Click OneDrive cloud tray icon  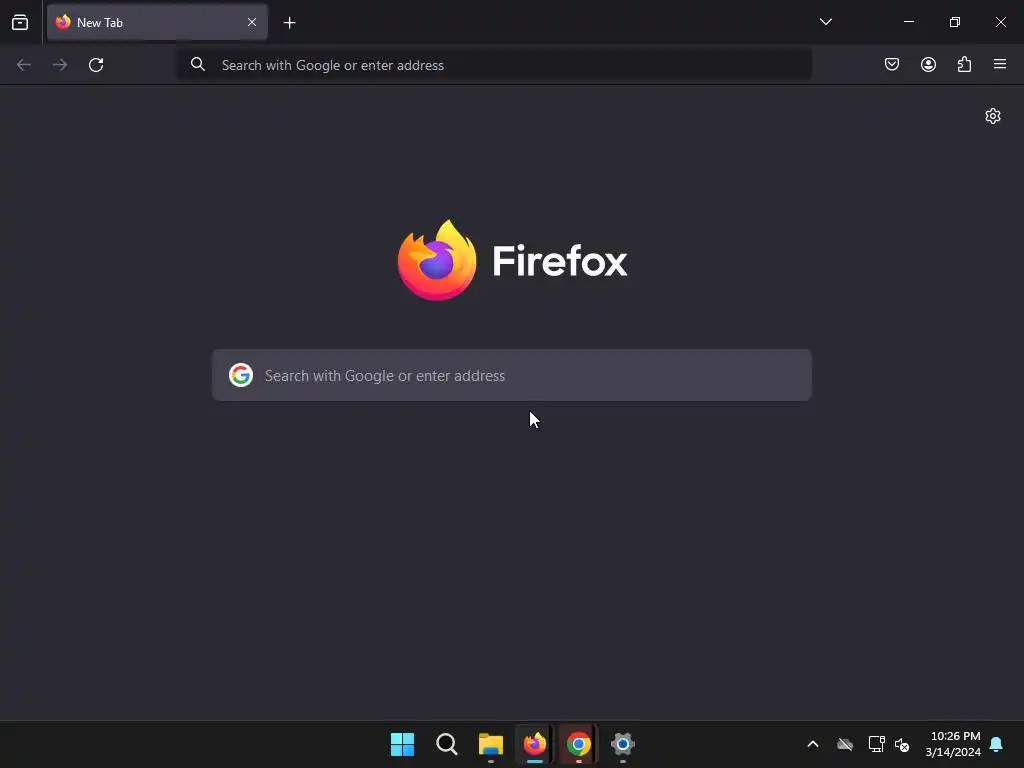[845, 744]
